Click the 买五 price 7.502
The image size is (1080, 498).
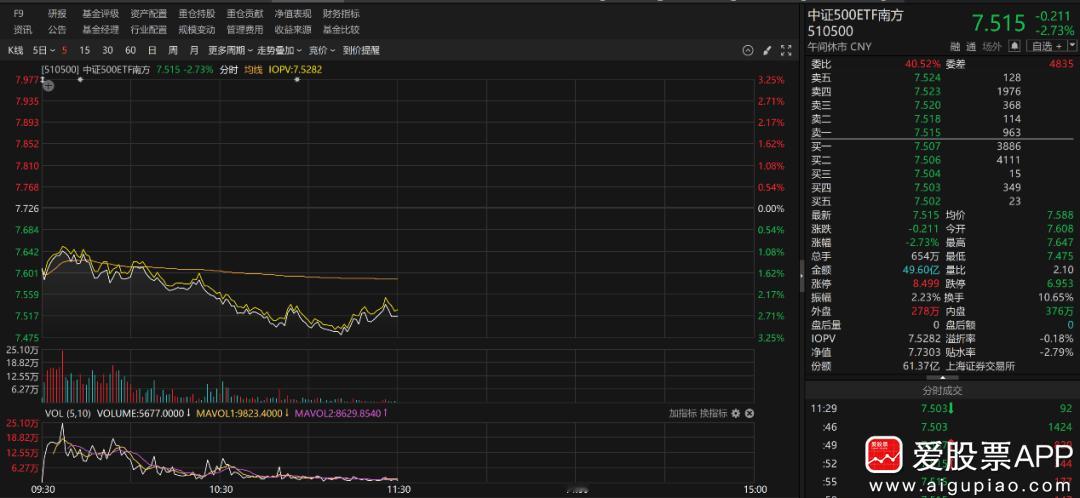pos(926,201)
